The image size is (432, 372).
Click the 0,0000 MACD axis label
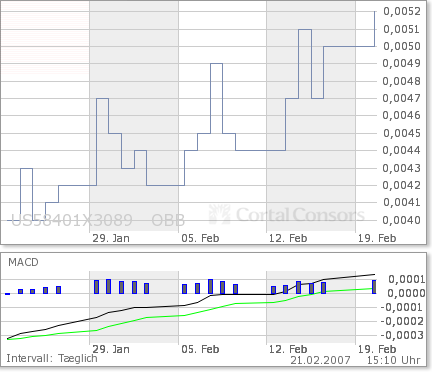point(407,293)
